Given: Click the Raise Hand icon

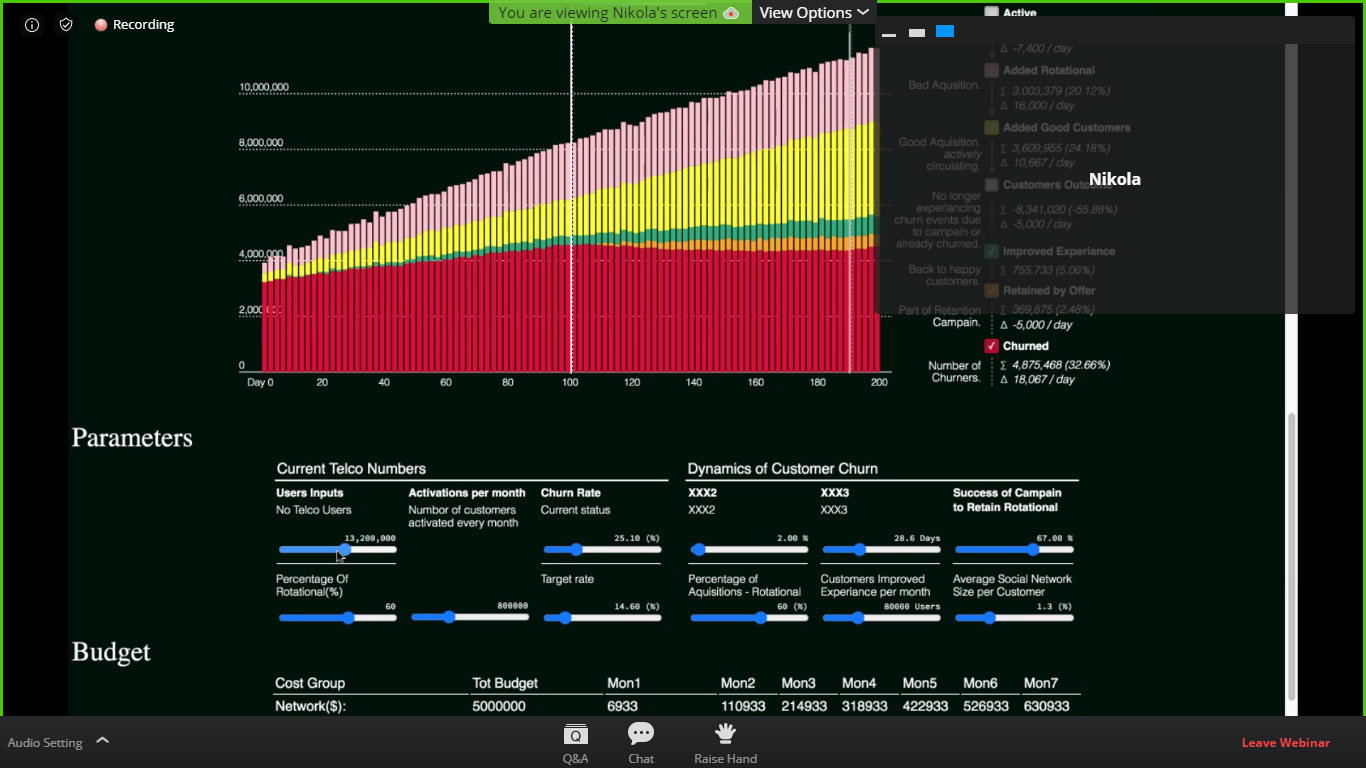Looking at the screenshot, I should click(x=725, y=743).
